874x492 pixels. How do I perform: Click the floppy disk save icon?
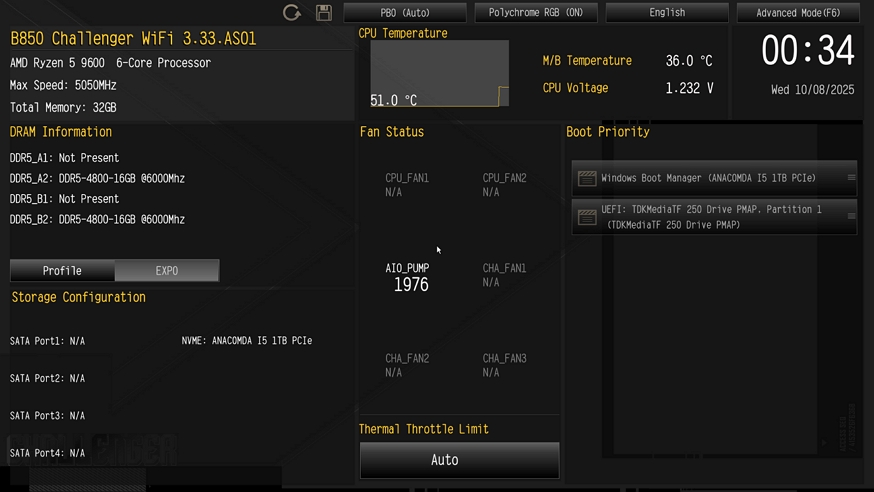tap(324, 13)
